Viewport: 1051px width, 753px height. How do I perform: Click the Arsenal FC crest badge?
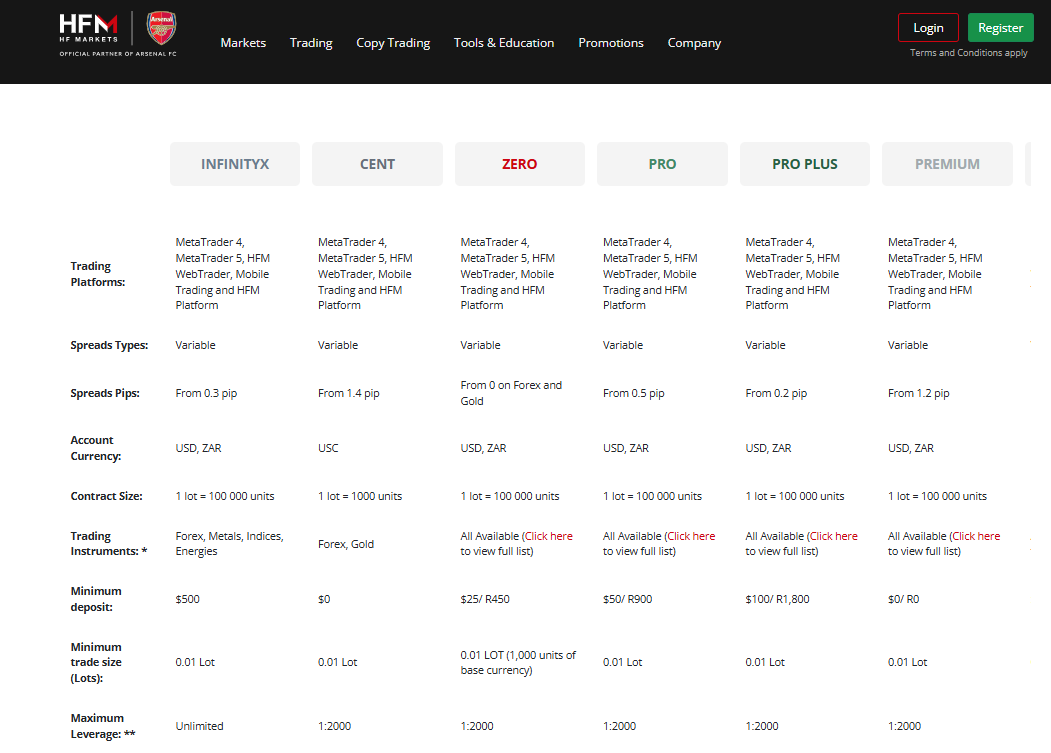click(x=162, y=27)
